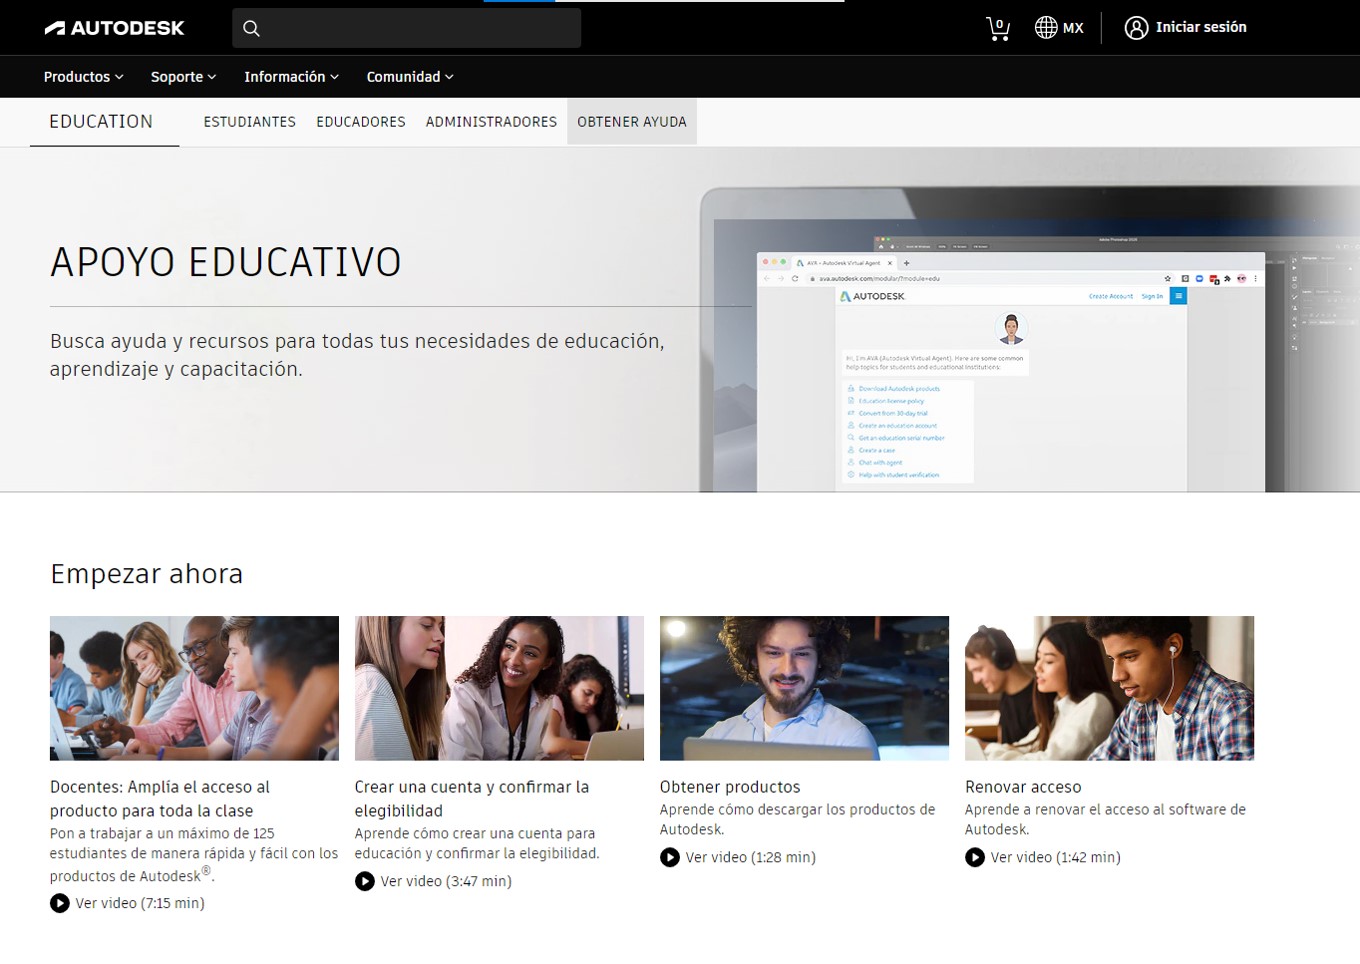
Task: Play video icon for Renovar acceso (1:42 min)
Action: 975,857
